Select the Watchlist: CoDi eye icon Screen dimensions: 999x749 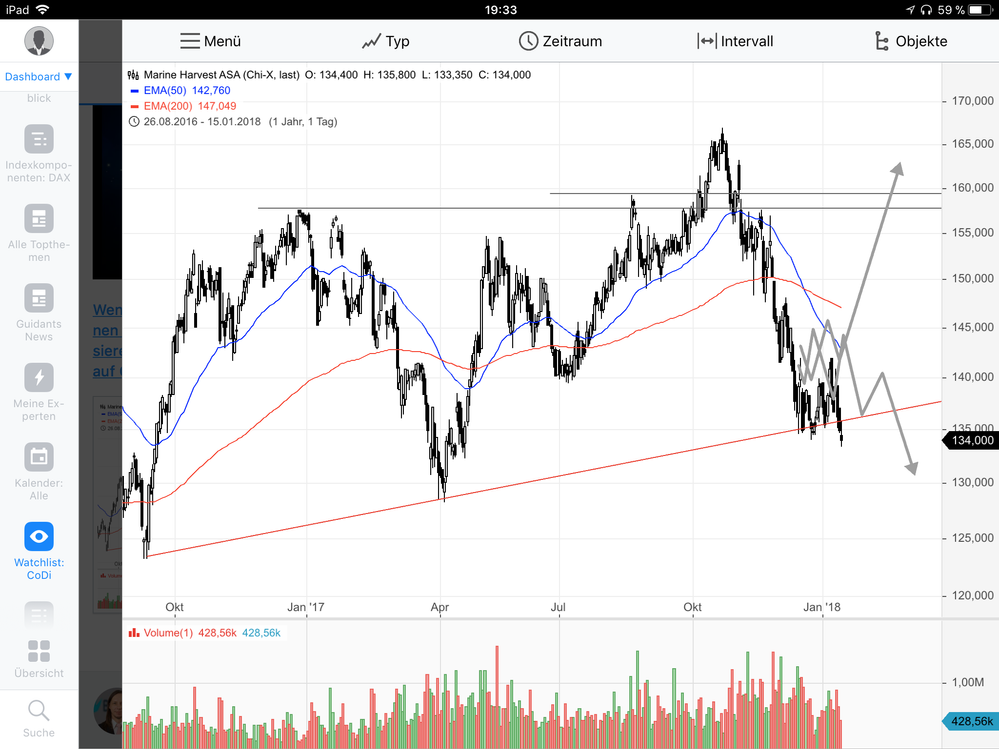(x=38, y=537)
